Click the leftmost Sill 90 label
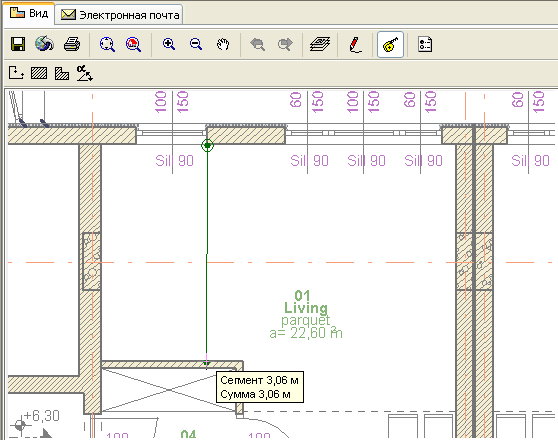Viewport: 558px width, 440px height. tap(174, 161)
